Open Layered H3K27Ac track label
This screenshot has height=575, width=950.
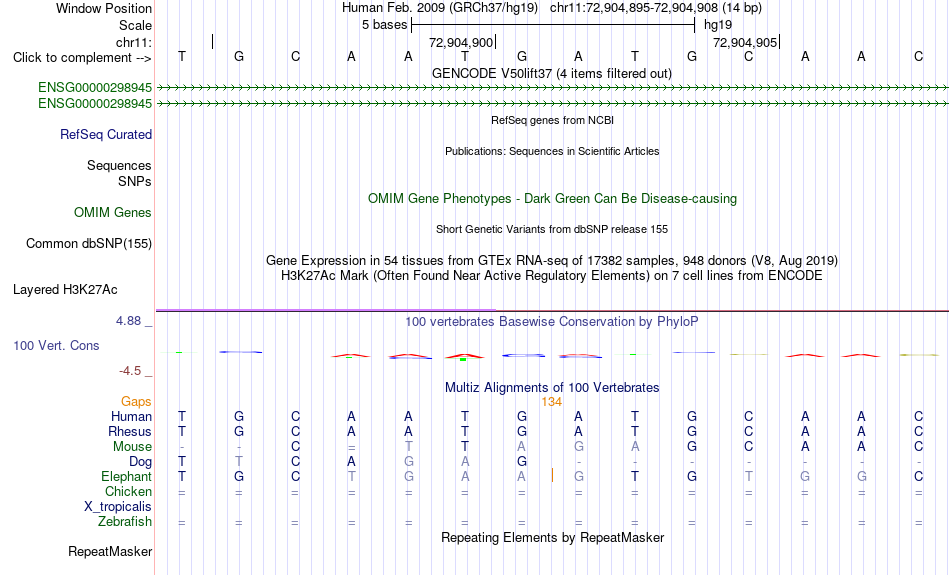(x=65, y=290)
